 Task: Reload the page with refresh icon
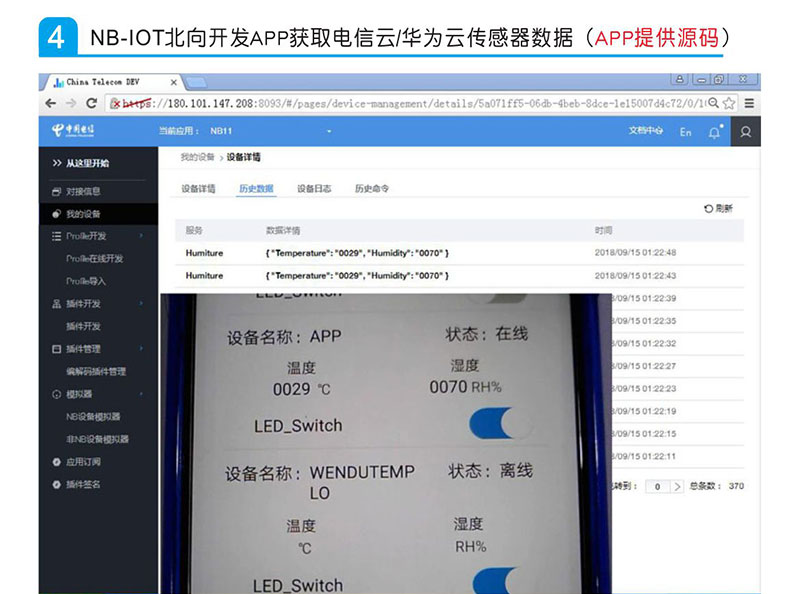point(91,103)
